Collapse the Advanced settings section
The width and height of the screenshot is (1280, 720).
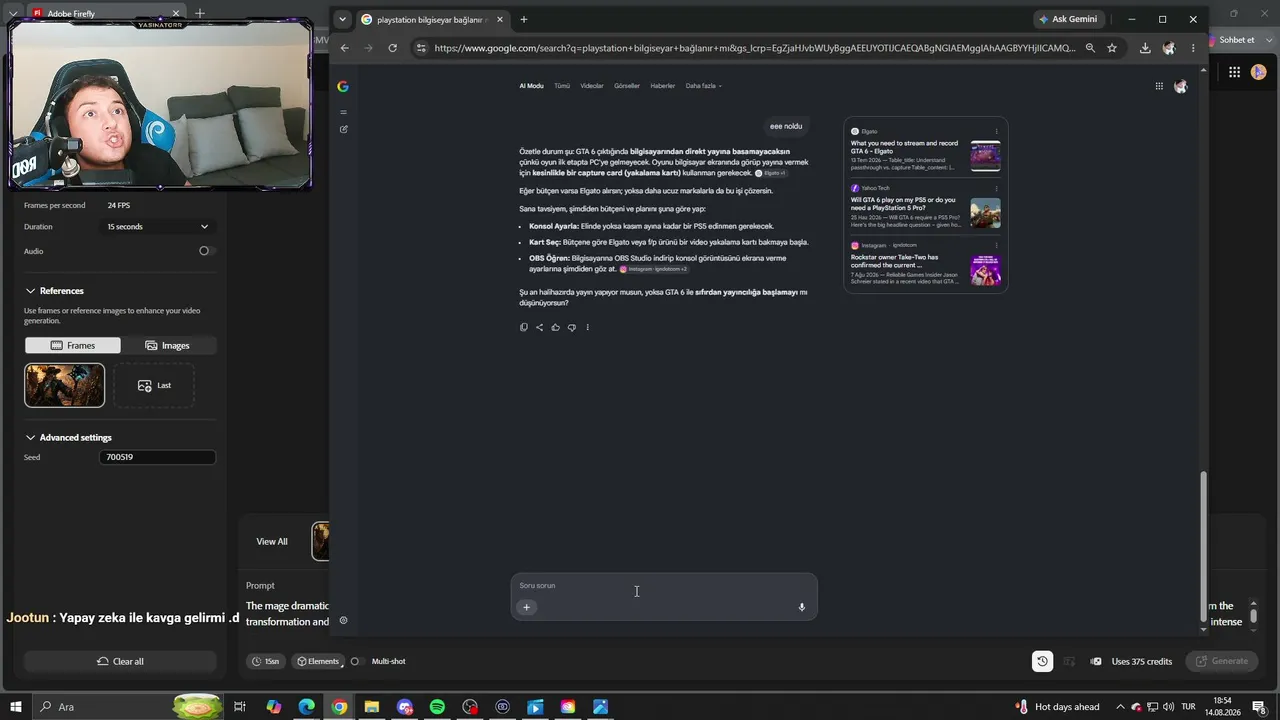tap(30, 438)
